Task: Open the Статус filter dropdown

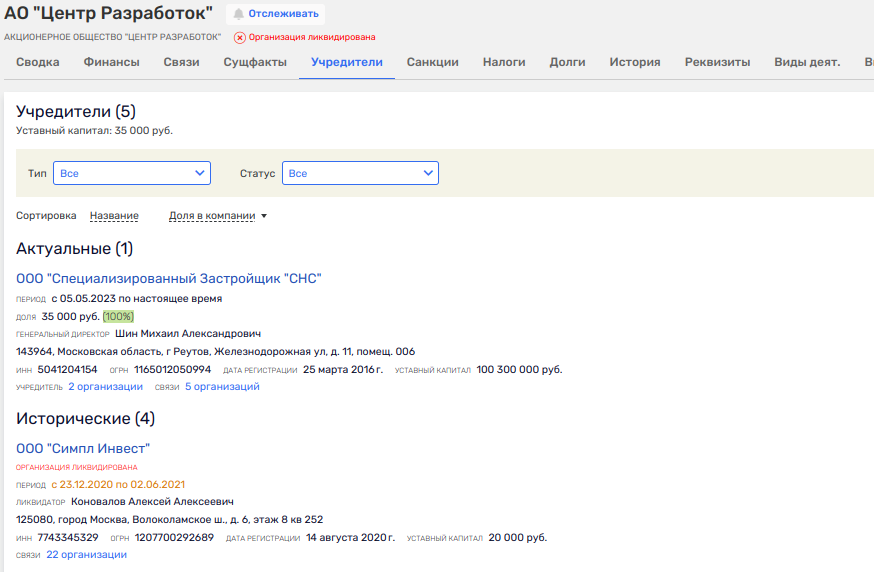Action: 360,173
